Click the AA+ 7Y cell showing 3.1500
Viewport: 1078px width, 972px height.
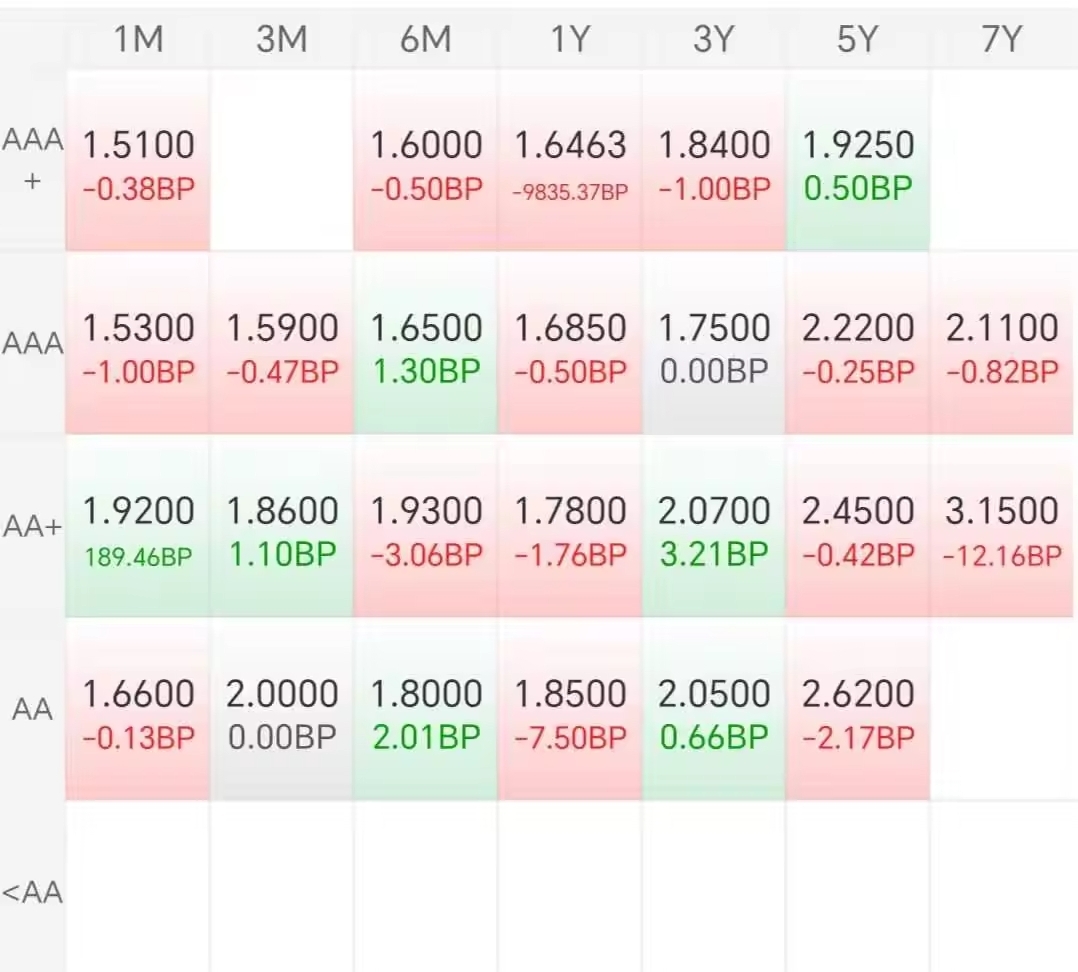1002,530
